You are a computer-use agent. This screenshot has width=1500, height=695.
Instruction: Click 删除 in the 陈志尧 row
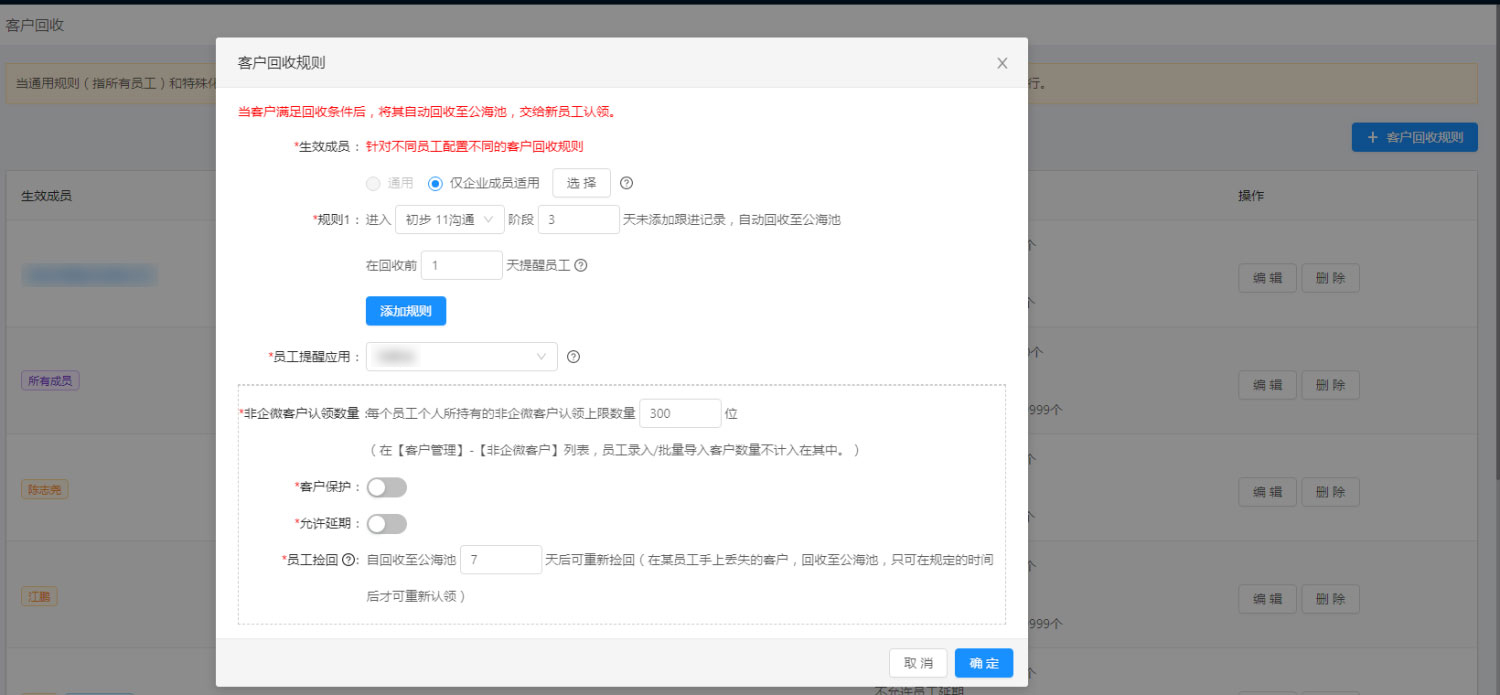pyautogui.click(x=1330, y=492)
